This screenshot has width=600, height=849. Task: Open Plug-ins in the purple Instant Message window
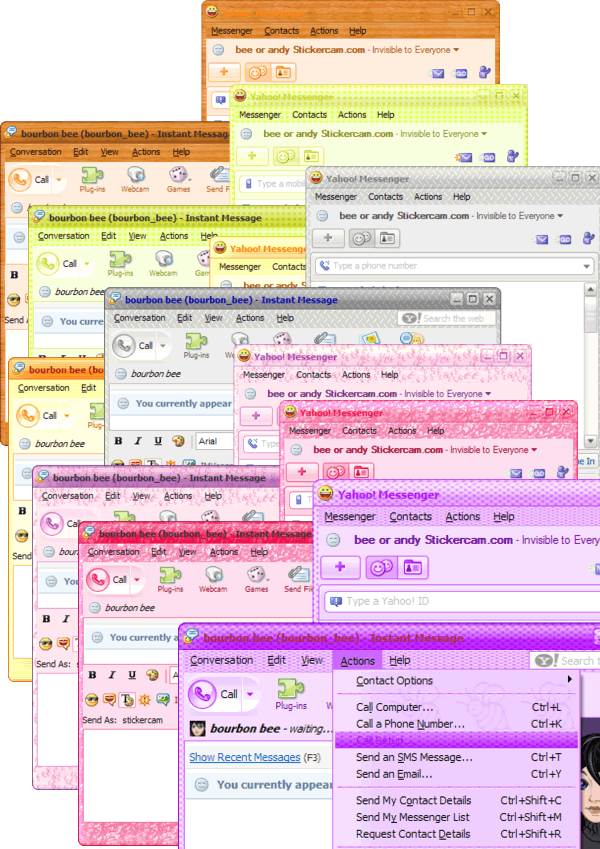[291, 694]
